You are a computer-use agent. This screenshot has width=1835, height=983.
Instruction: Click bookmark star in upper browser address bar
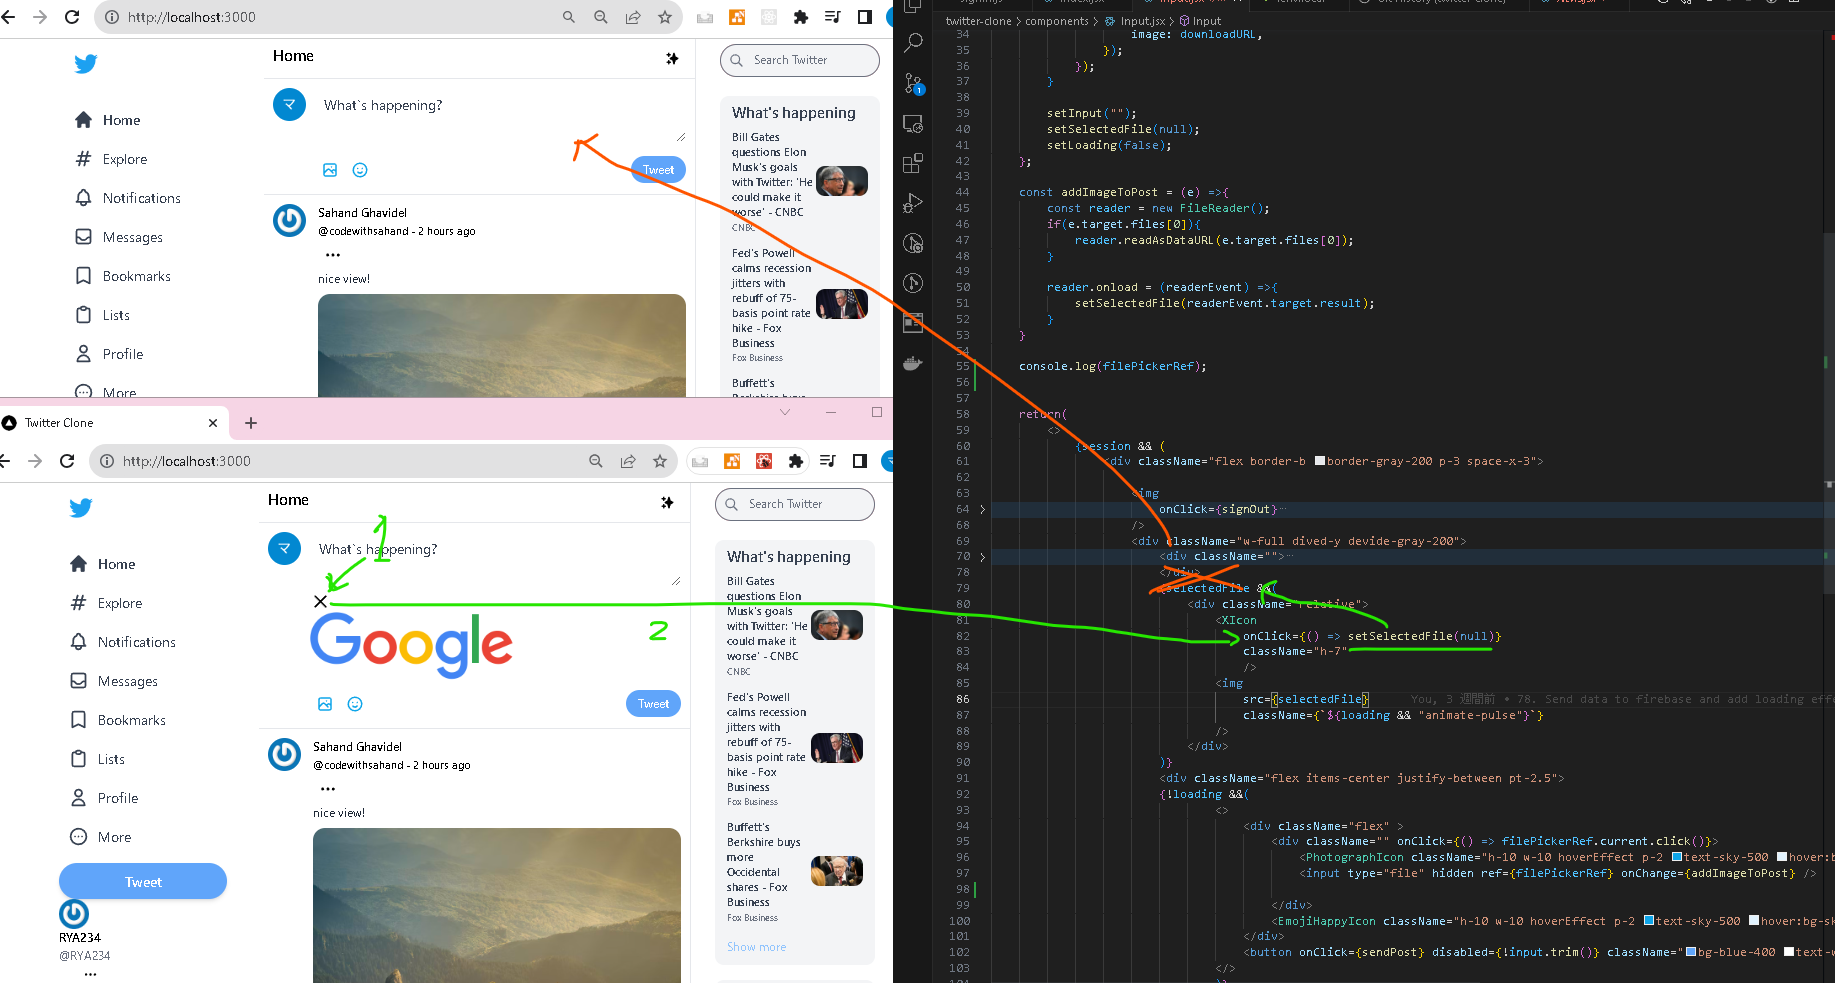(665, 17)
